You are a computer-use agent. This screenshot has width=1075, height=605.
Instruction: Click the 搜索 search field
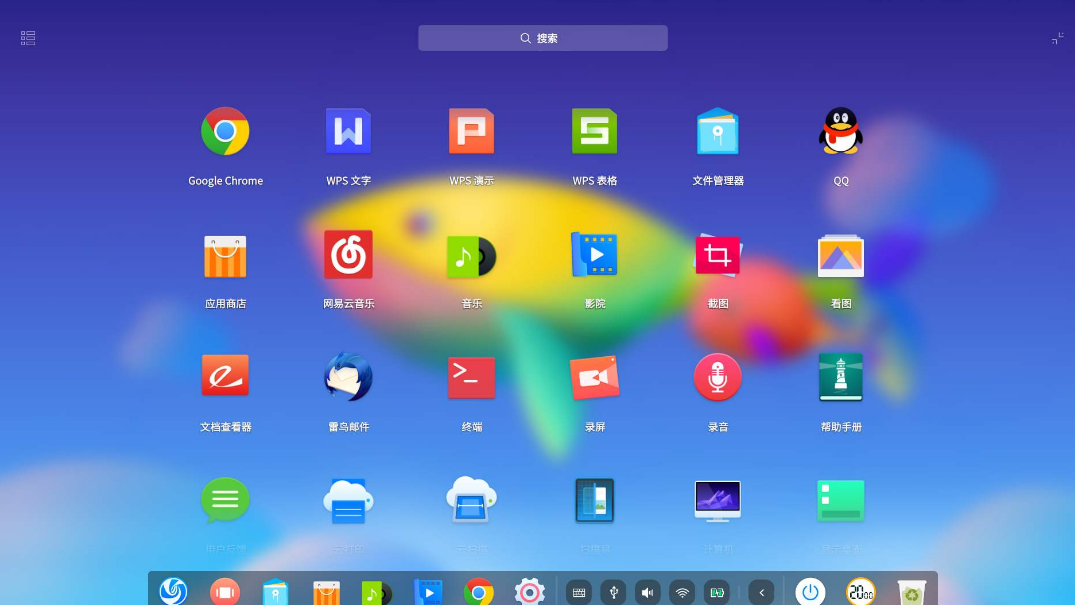(542, 38)
